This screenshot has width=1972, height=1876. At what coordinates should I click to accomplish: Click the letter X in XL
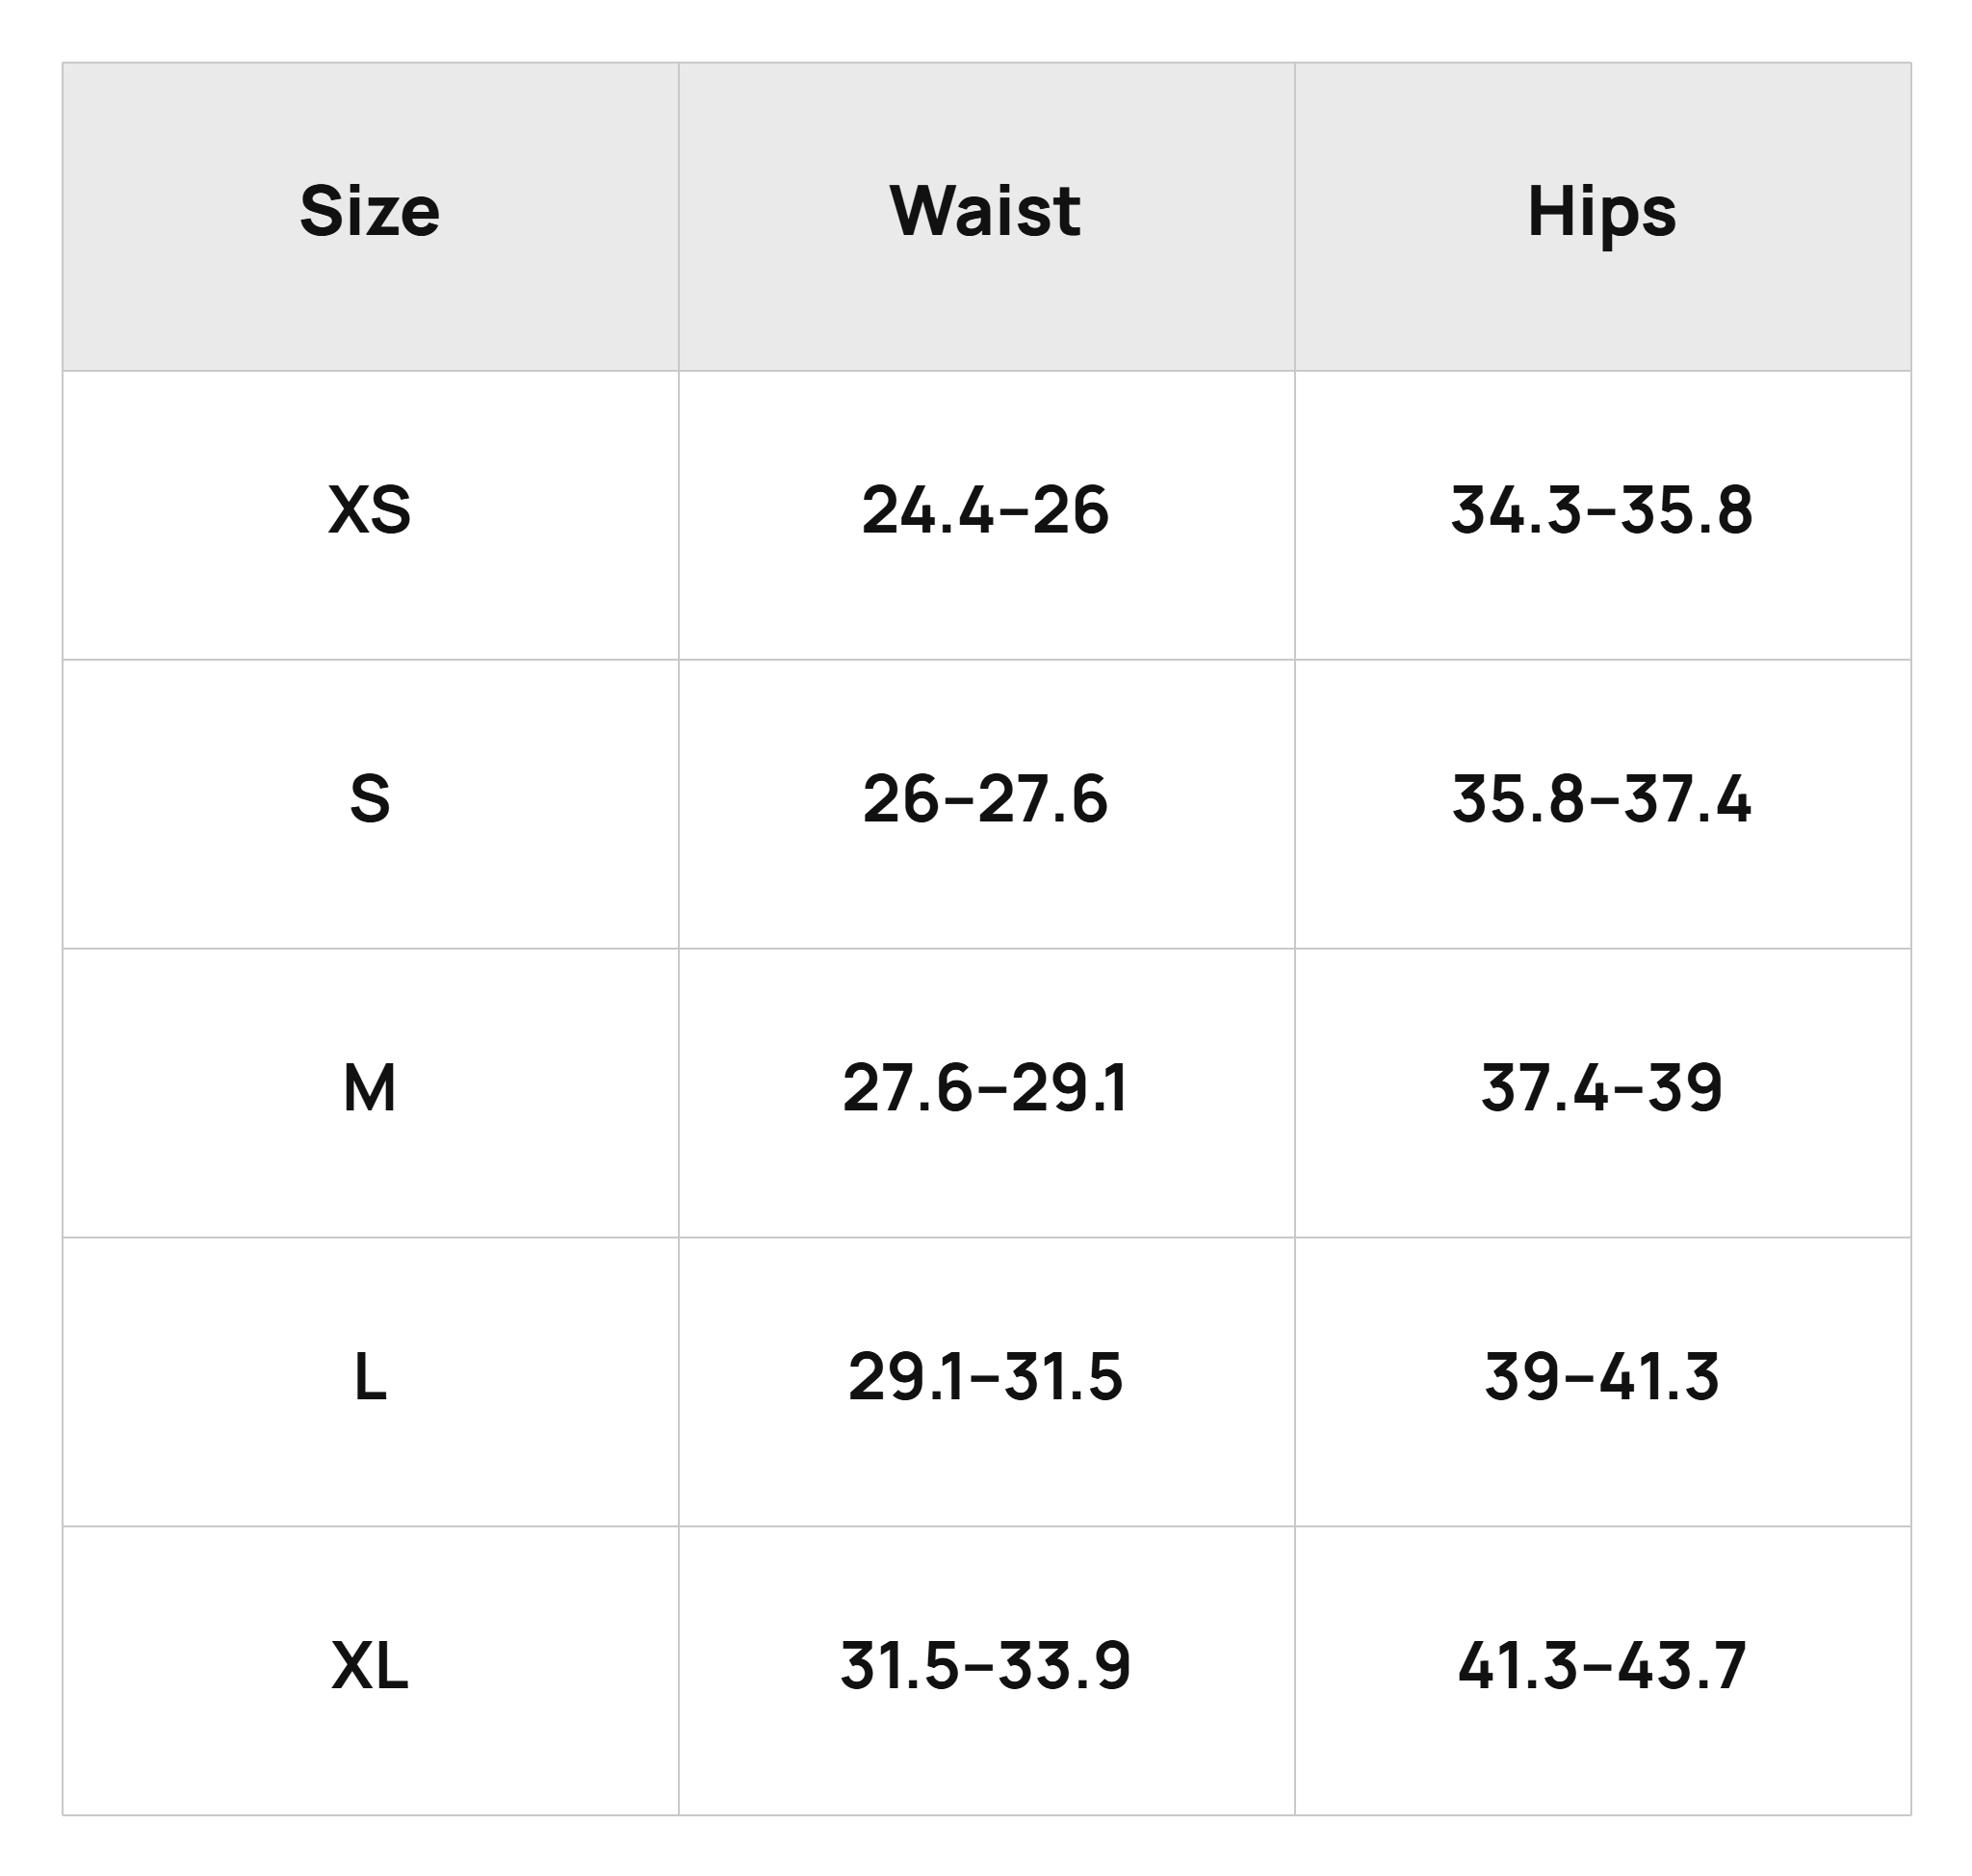click(351, 1667)
